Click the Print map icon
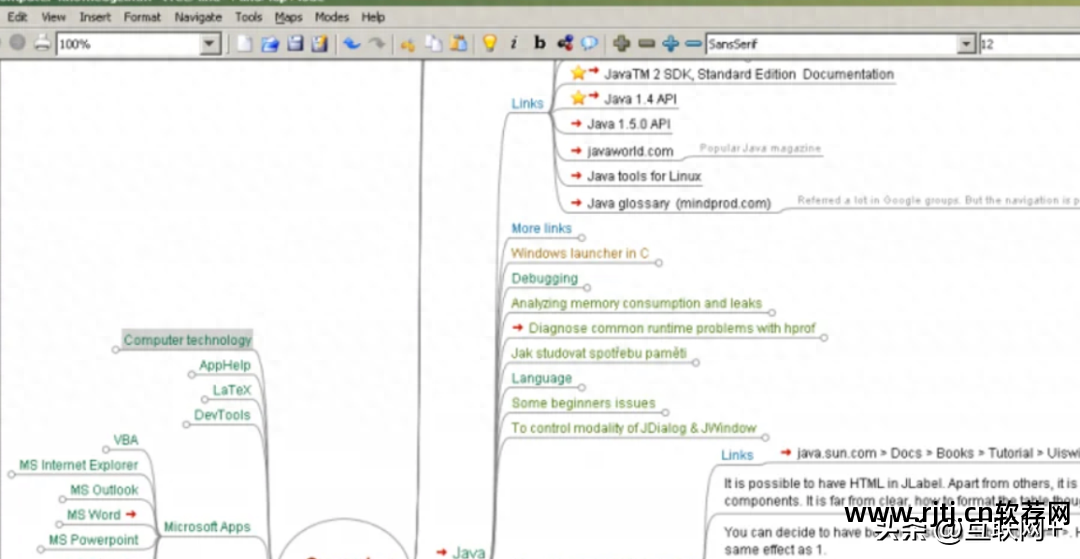This screenshot has width=1080, height=559. (43, 43)
